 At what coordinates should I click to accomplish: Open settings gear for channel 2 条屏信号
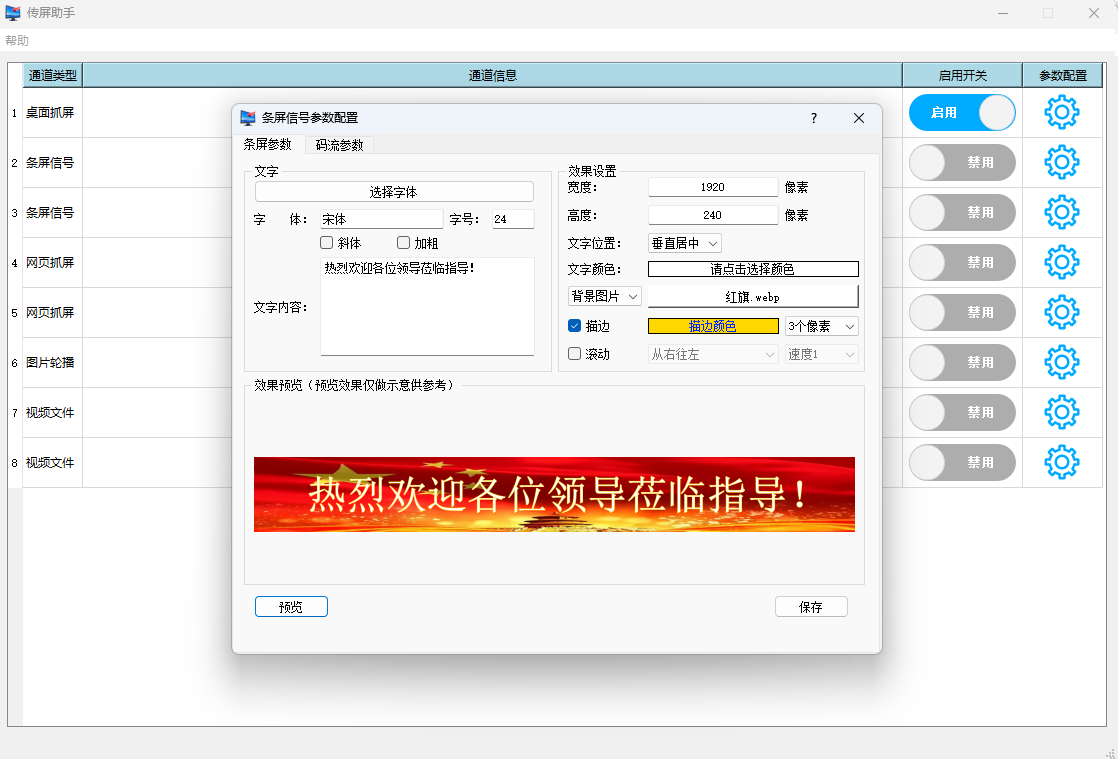click(x=1061, y=162)
